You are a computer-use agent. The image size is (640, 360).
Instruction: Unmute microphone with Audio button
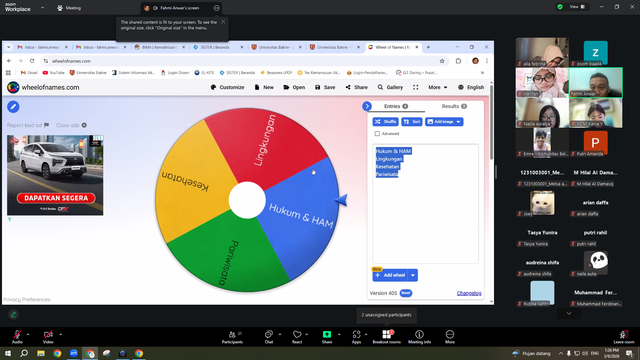(17, 337)
